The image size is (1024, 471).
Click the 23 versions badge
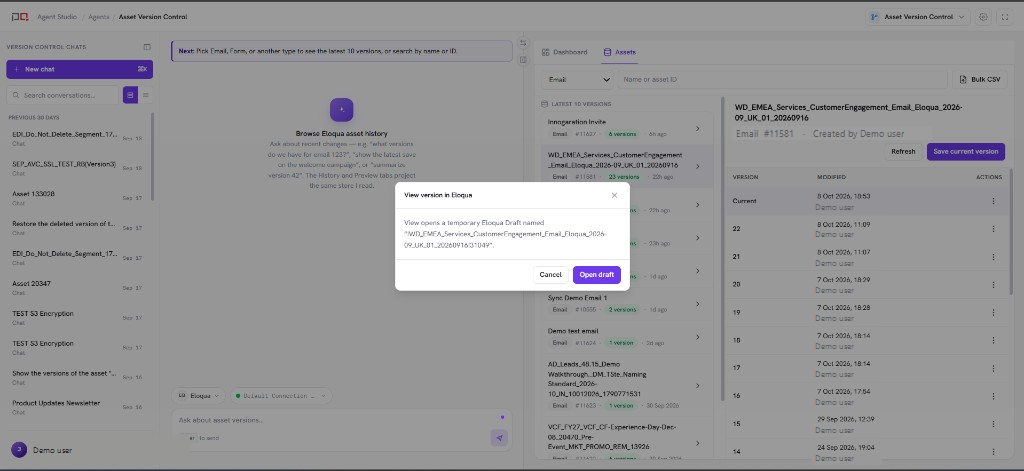click(623, 177)
